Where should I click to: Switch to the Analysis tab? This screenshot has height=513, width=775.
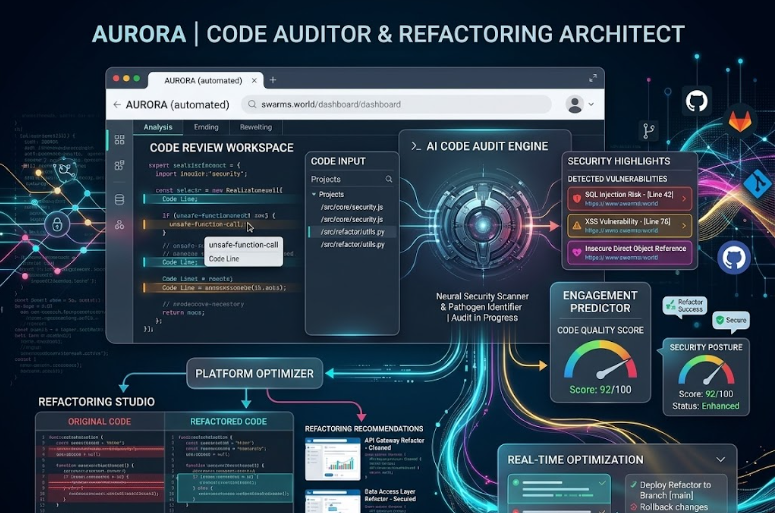158,127
